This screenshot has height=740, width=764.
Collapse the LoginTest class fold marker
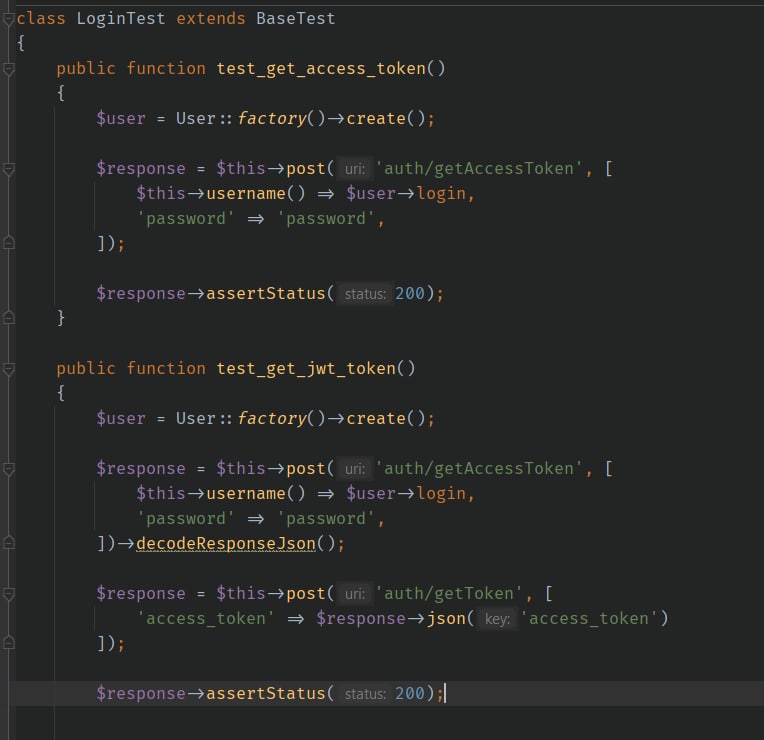(8, 19)
